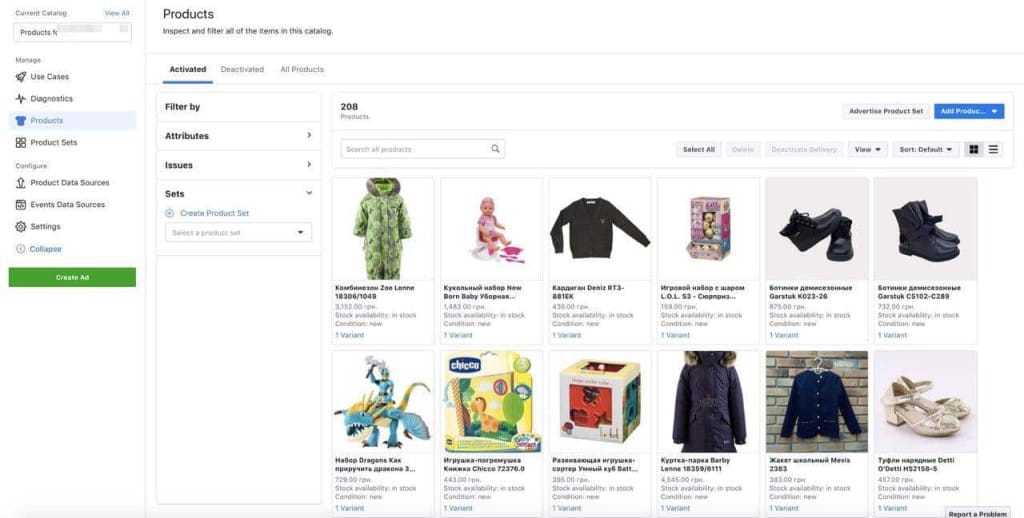
Task: Open the Комбинезон Zoe Lenne product thumbnail
Action: 383,229
